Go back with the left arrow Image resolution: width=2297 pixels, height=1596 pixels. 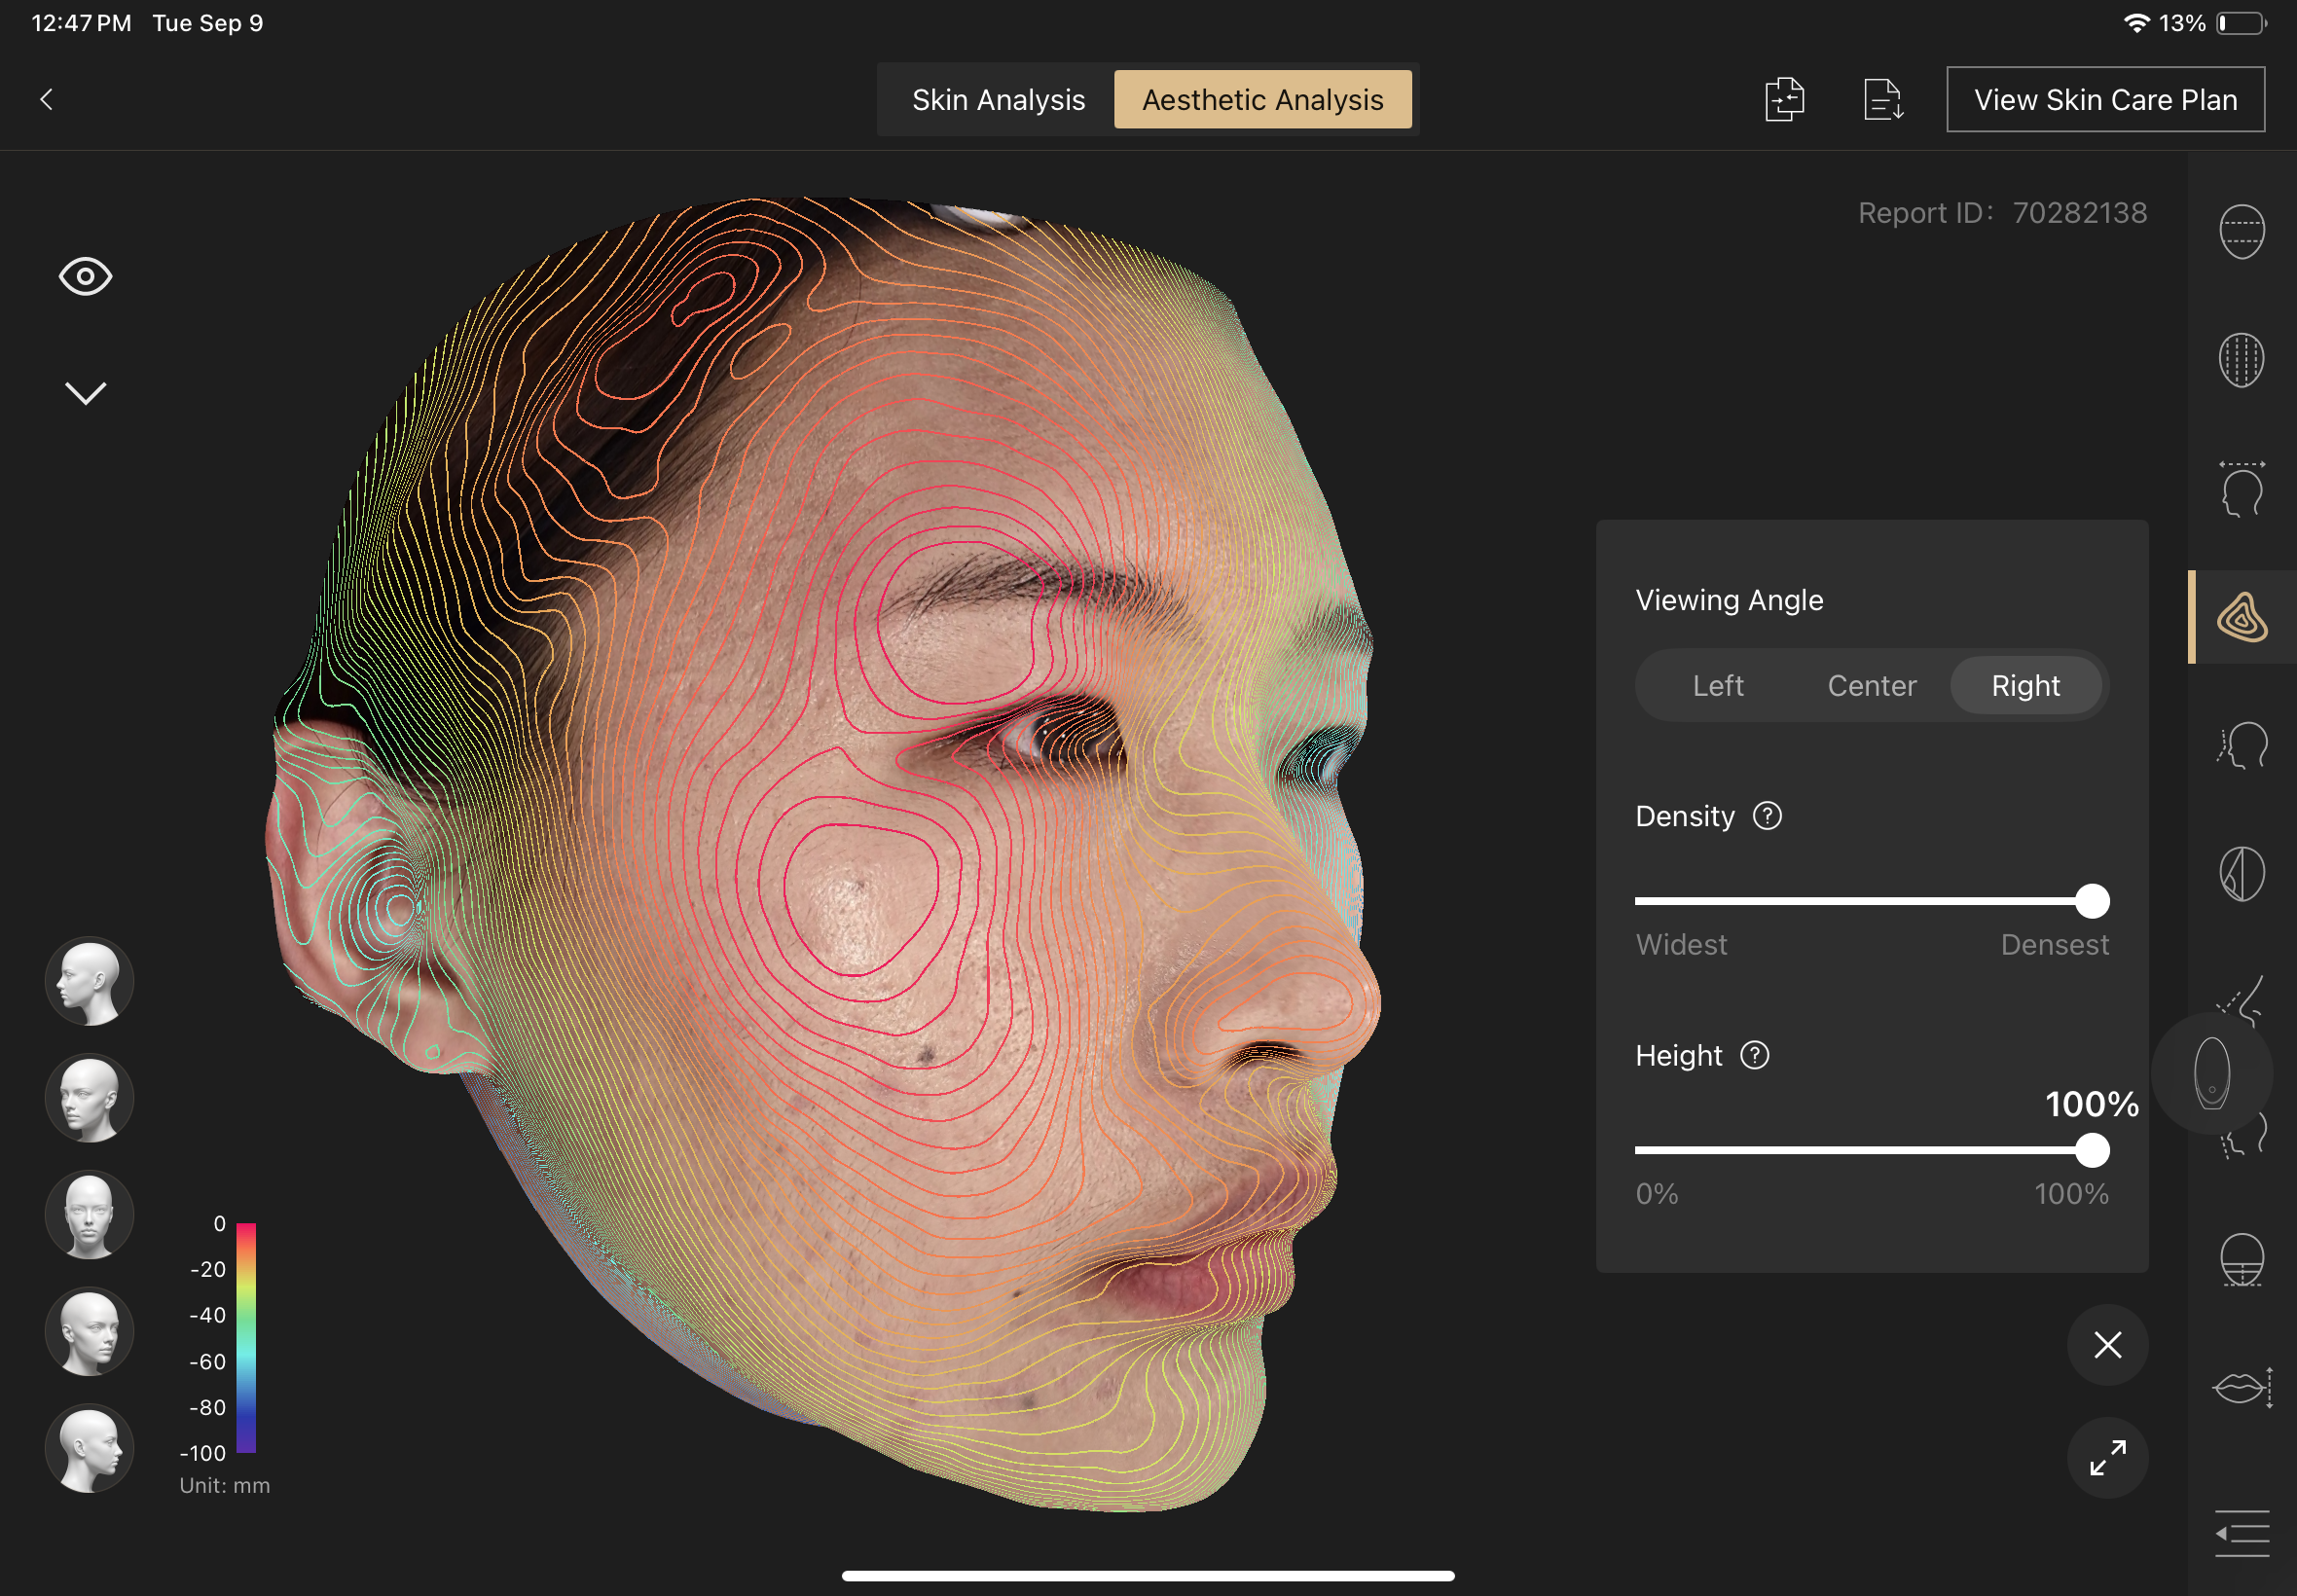click(x=46, y=99)
